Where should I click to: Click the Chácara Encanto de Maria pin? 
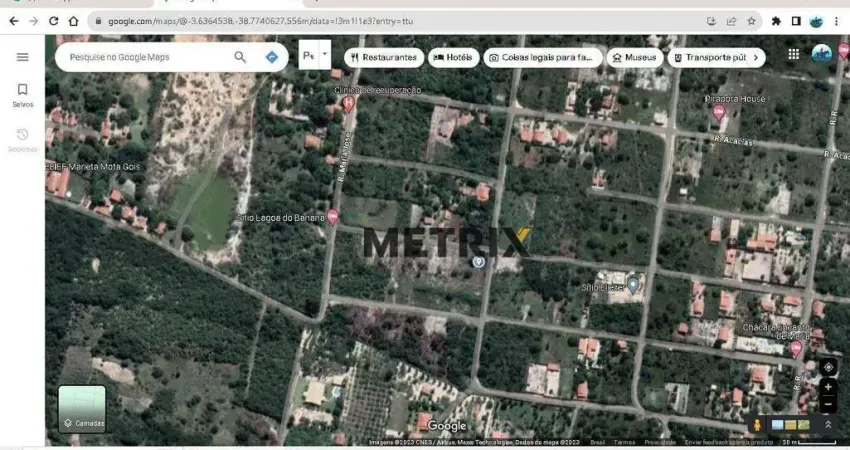click(x=796, y=348)
